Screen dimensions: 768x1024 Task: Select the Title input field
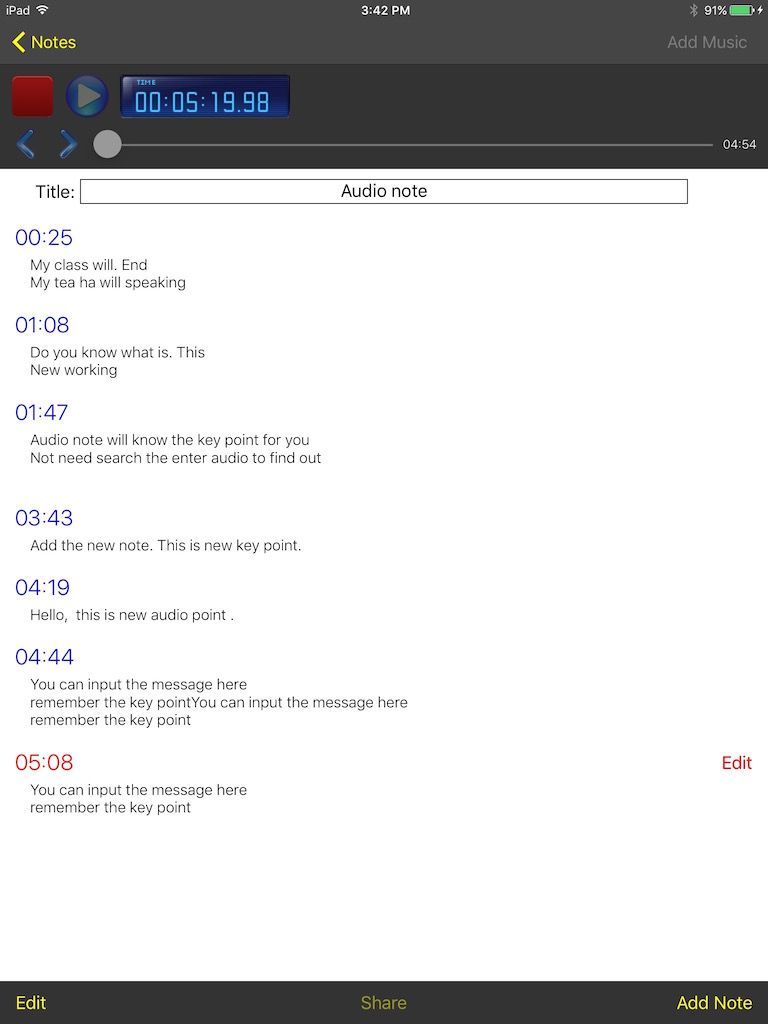(384, 191)
